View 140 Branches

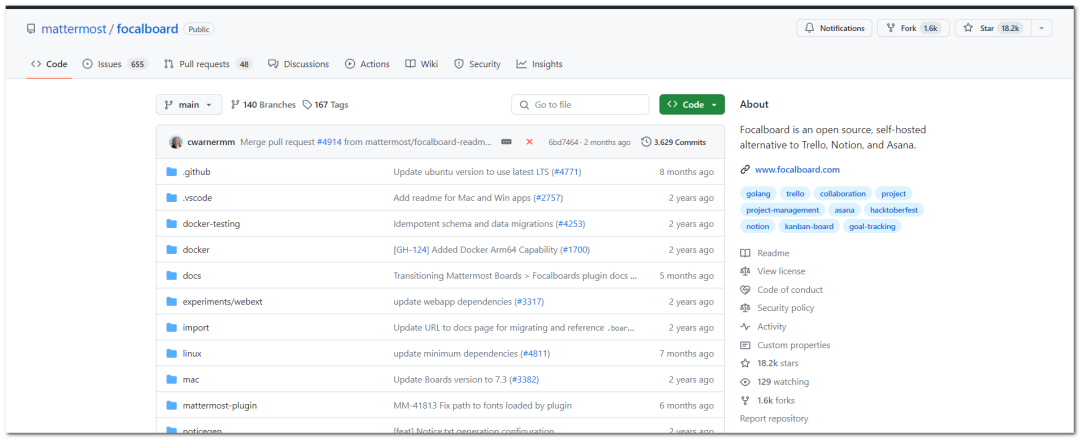pyautogui.click(x=262, y=105)
